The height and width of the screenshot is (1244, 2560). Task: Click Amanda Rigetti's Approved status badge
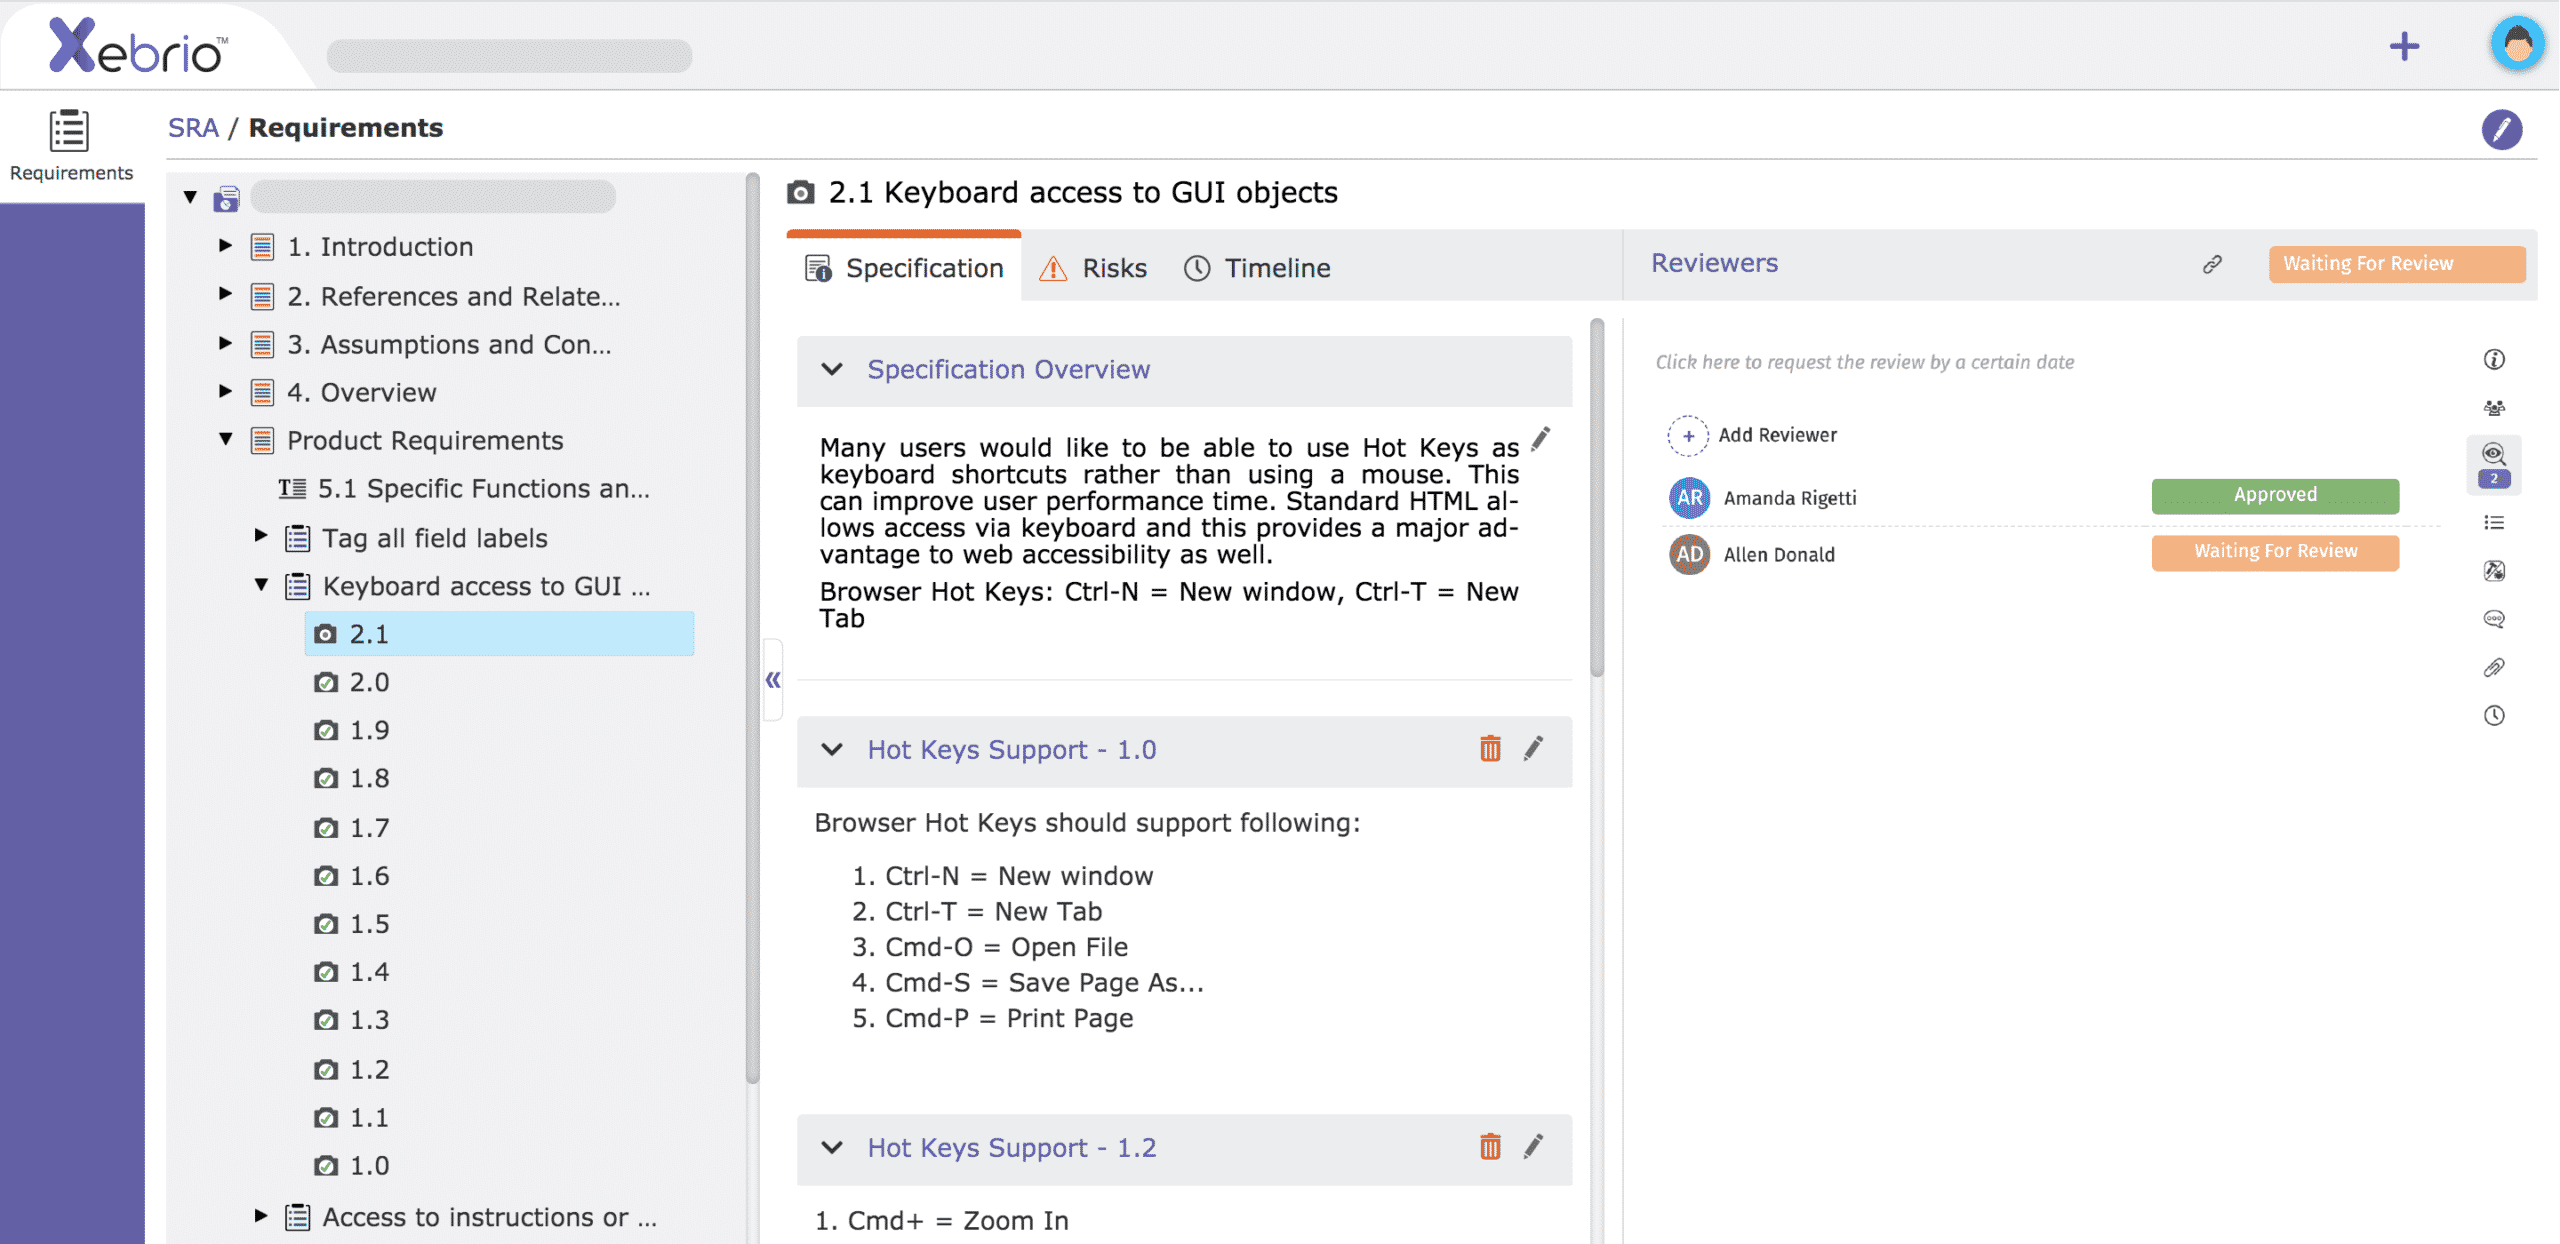(2275, 495)
